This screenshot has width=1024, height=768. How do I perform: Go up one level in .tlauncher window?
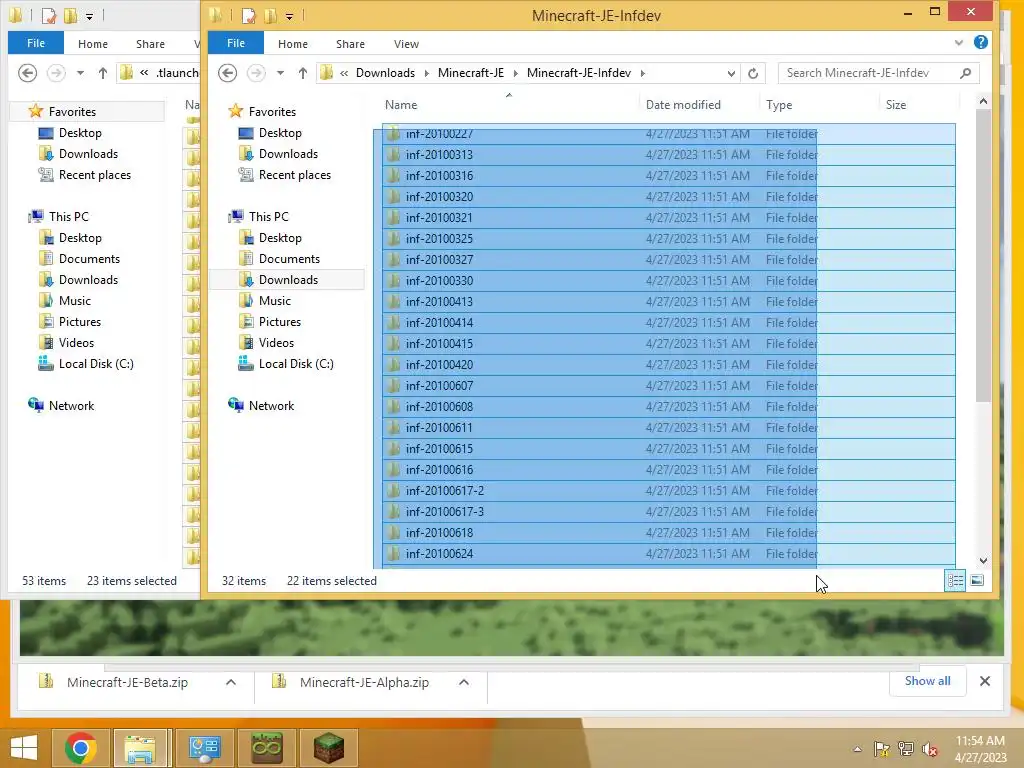tap(103, 73)
